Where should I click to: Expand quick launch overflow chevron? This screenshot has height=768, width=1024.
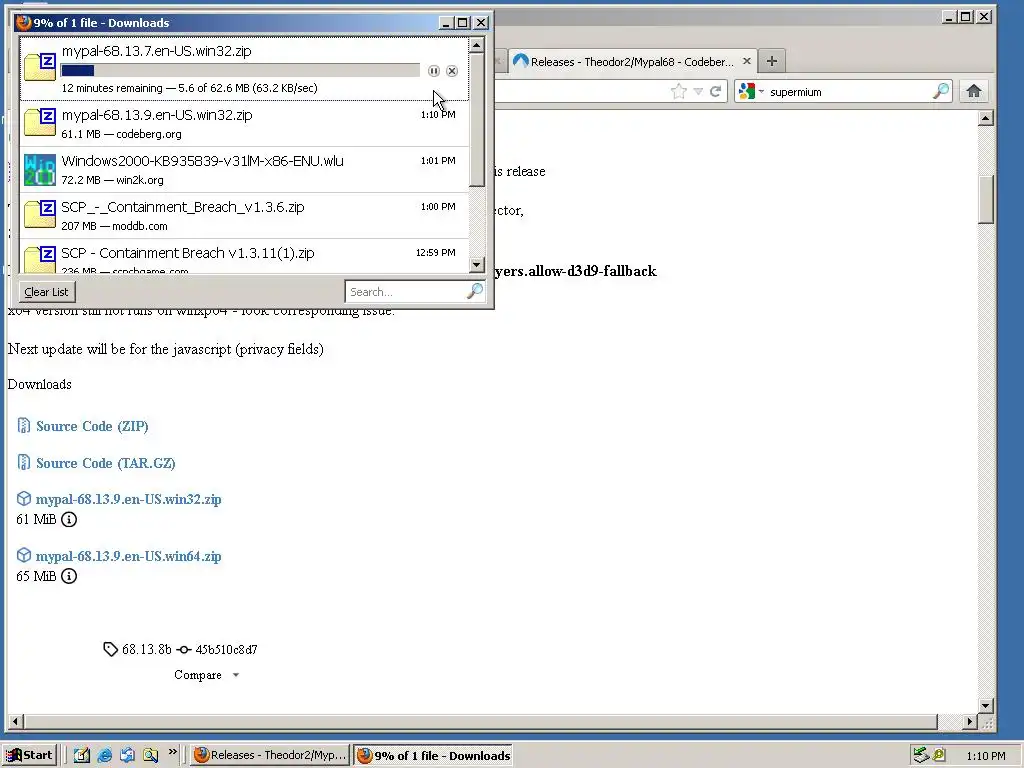[x=172, y=752]
